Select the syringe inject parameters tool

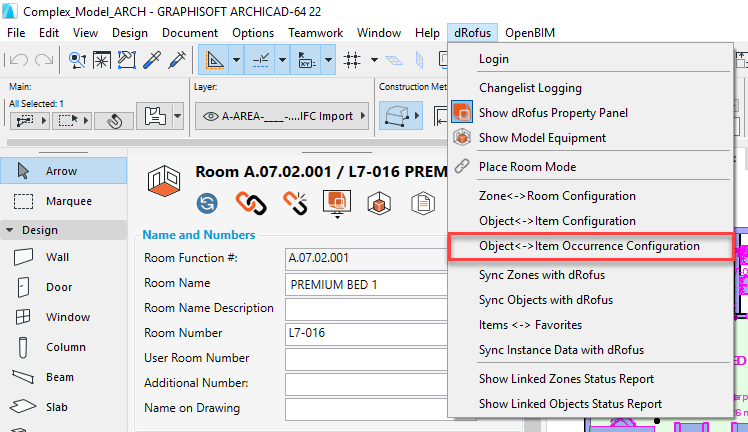coord(177,60)
